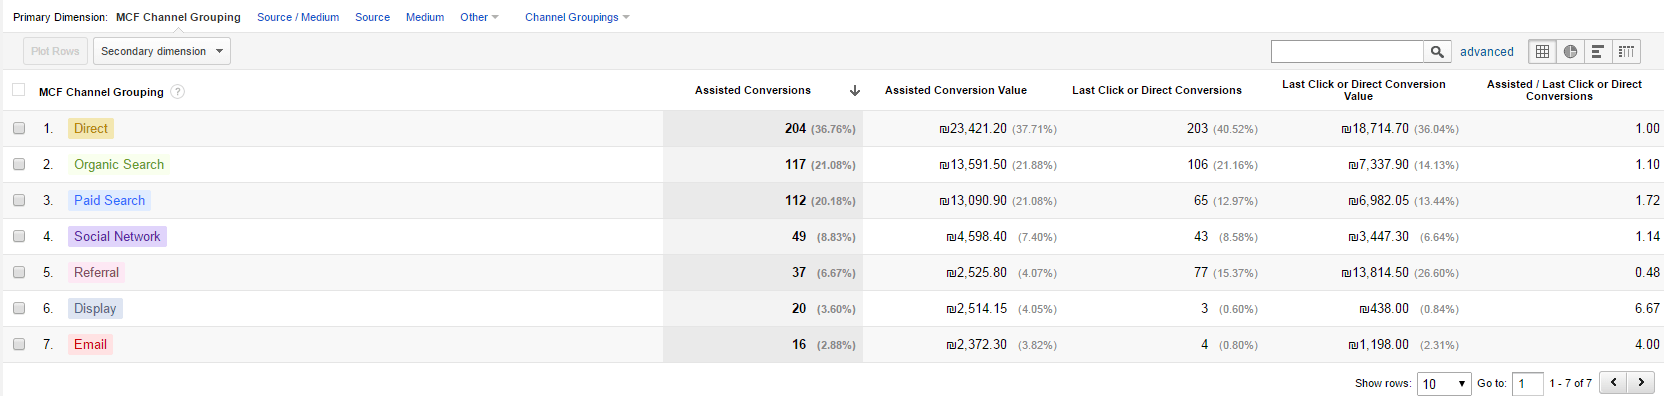Expand the Other dimension dropdown

(479, 17)
